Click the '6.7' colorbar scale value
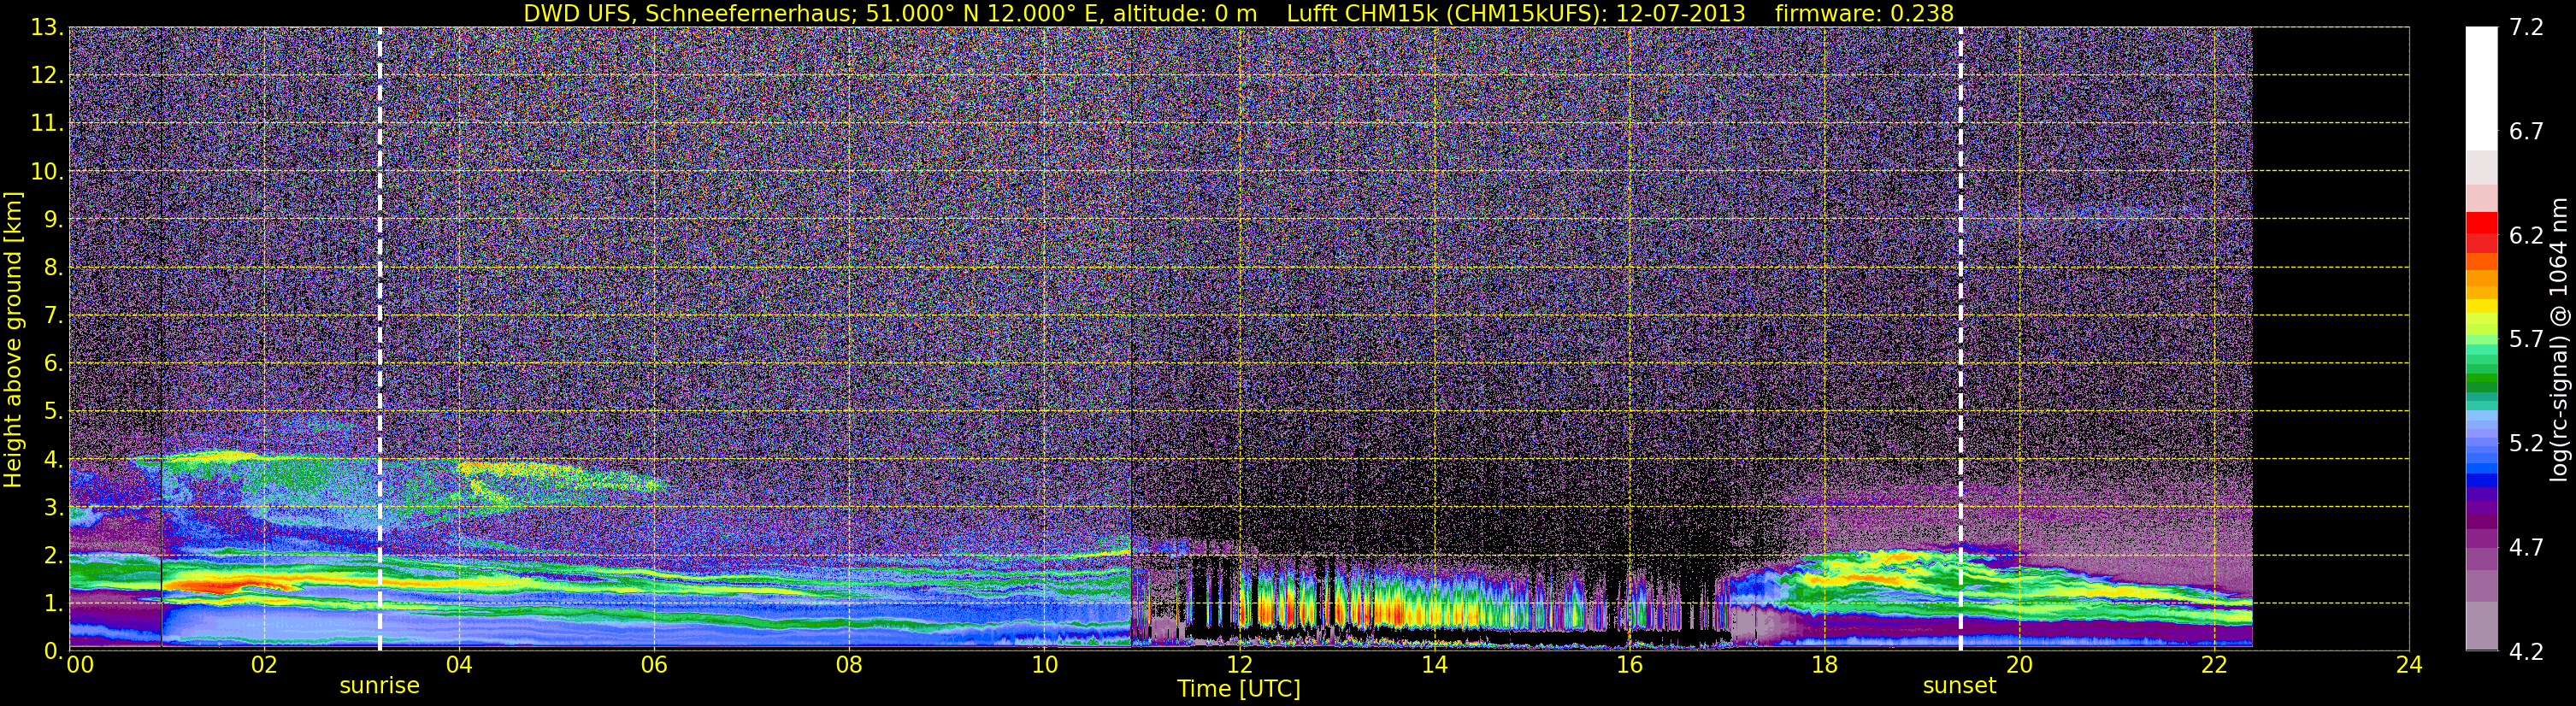 (x=2527, y=132)
